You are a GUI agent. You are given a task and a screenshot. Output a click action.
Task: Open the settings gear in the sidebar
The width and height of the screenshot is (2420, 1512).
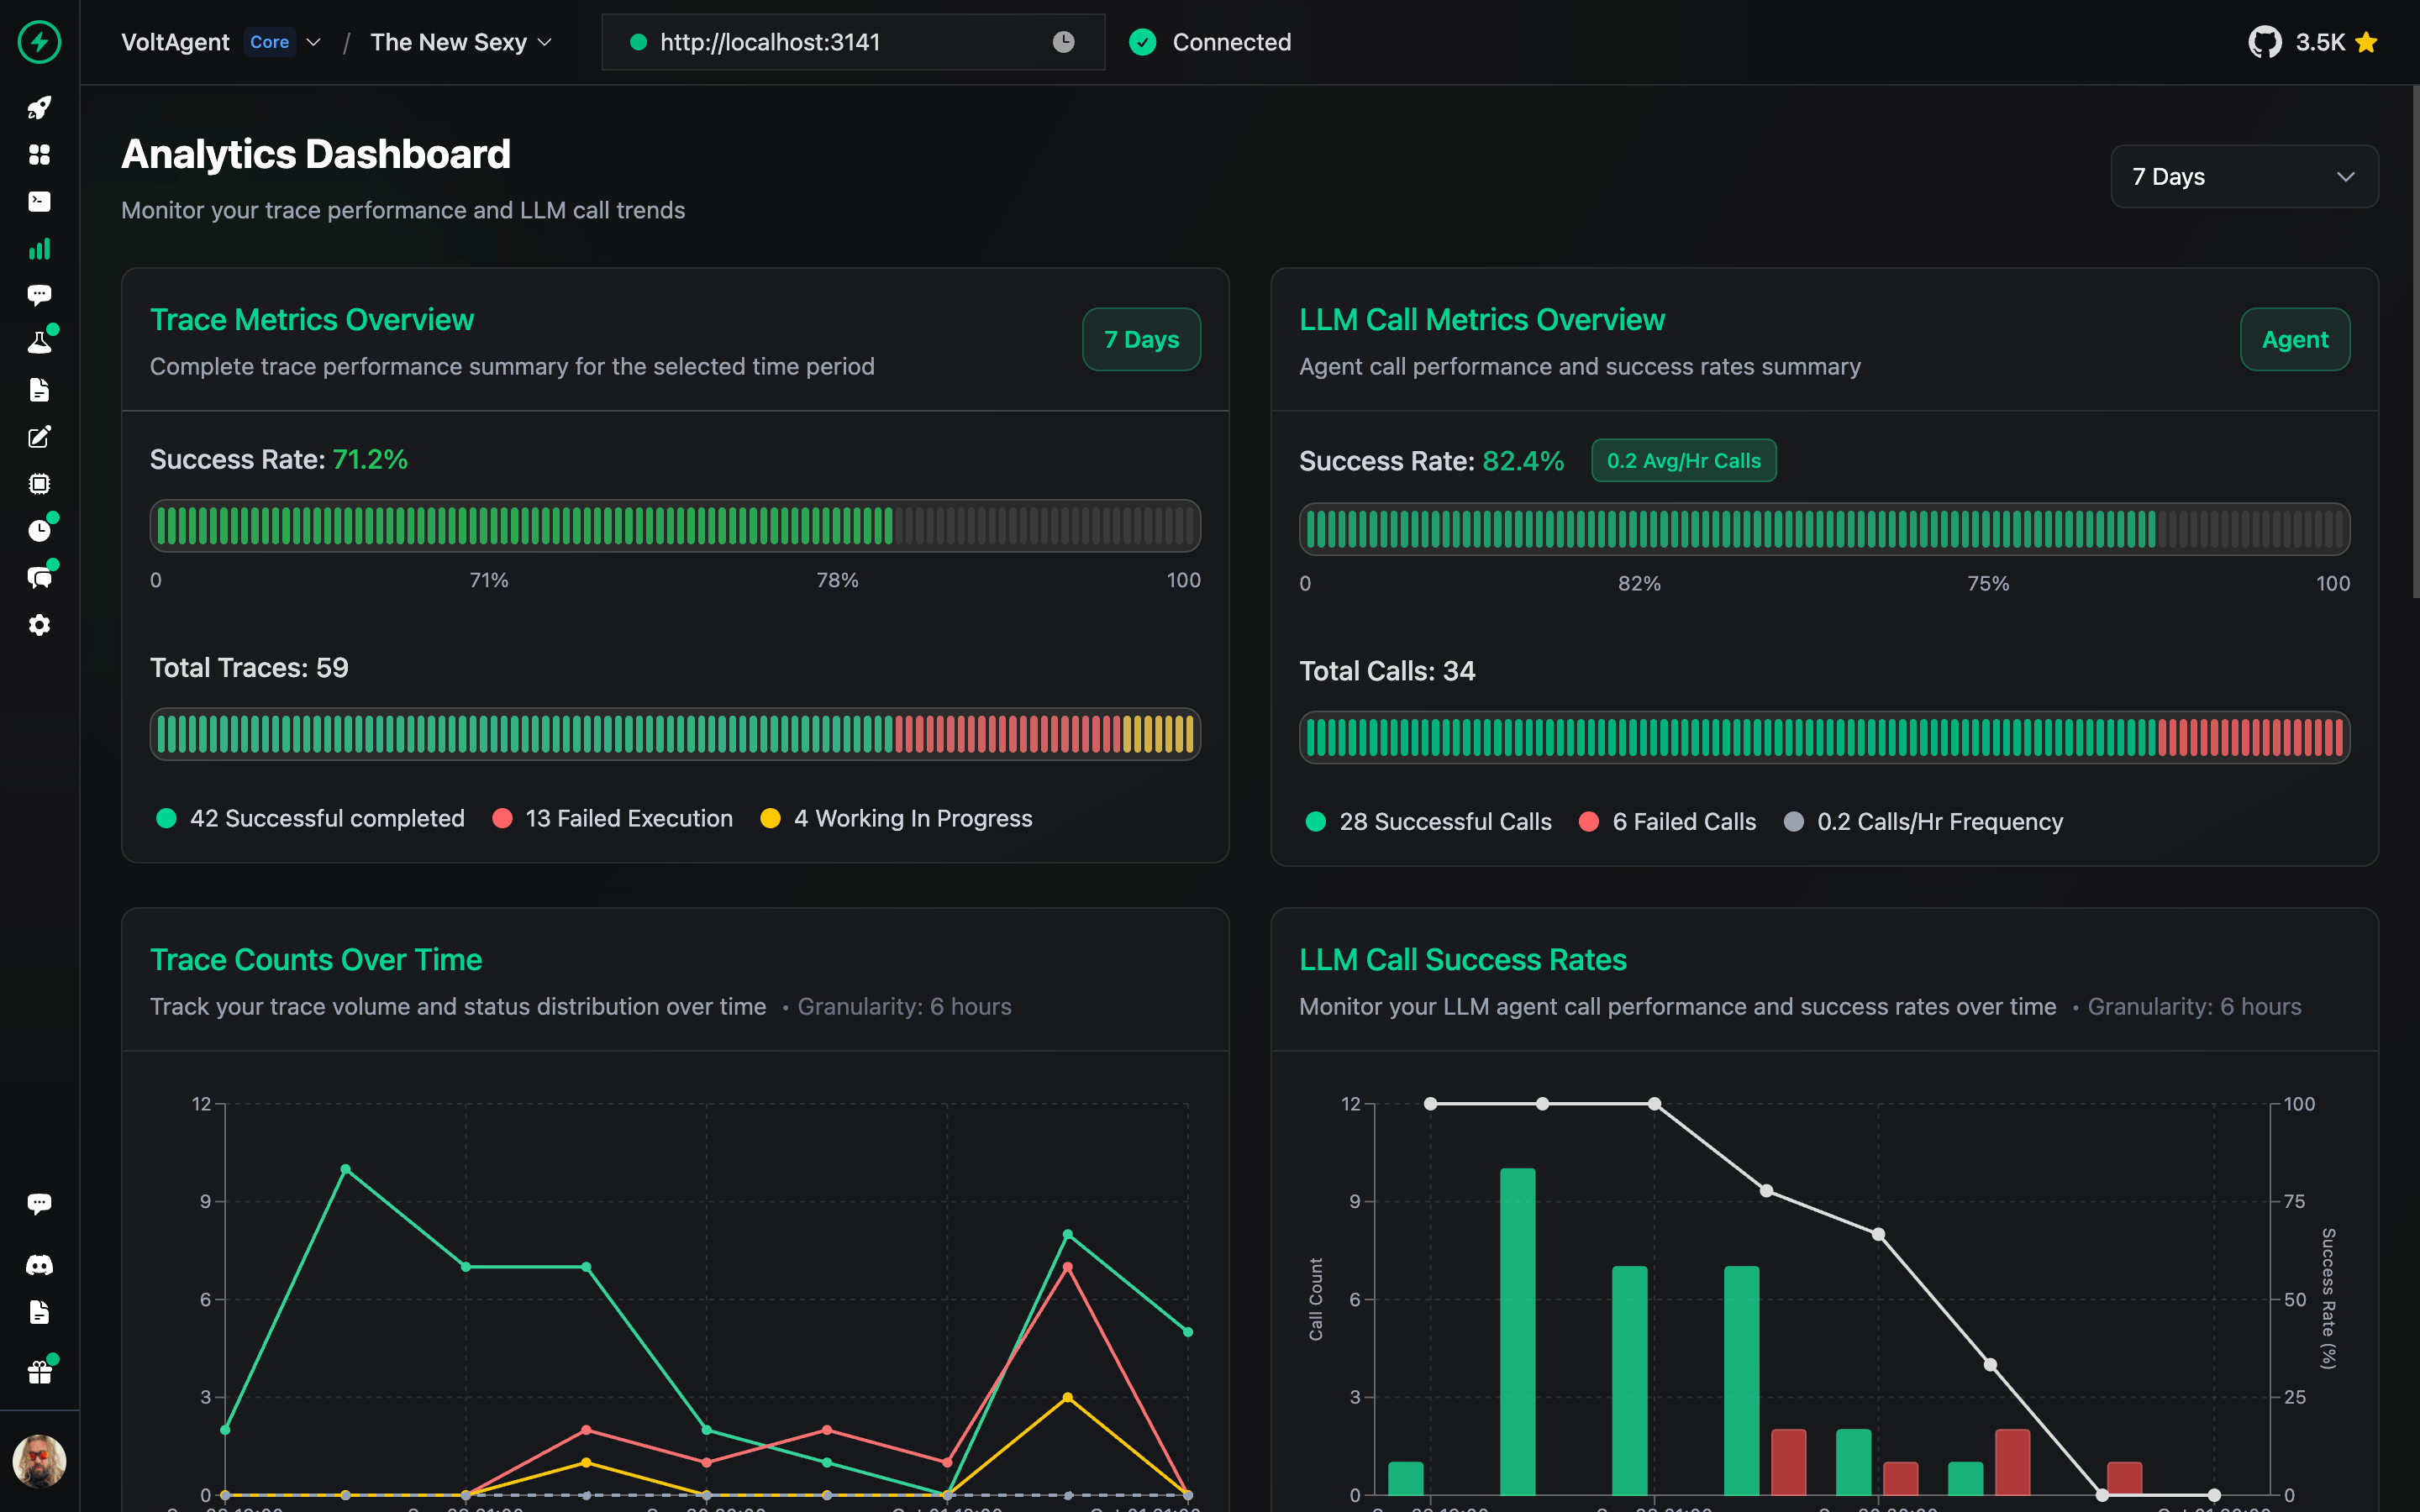pos(39,625)
